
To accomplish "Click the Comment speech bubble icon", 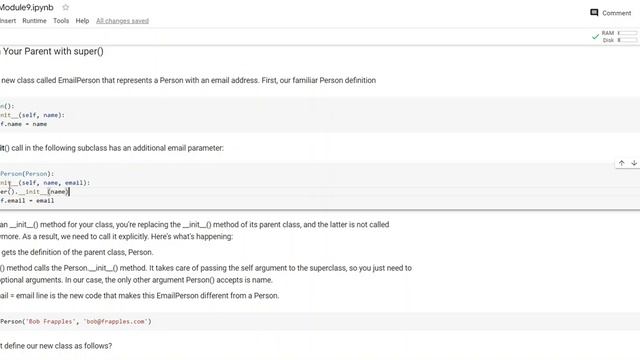I will (594, 13).
